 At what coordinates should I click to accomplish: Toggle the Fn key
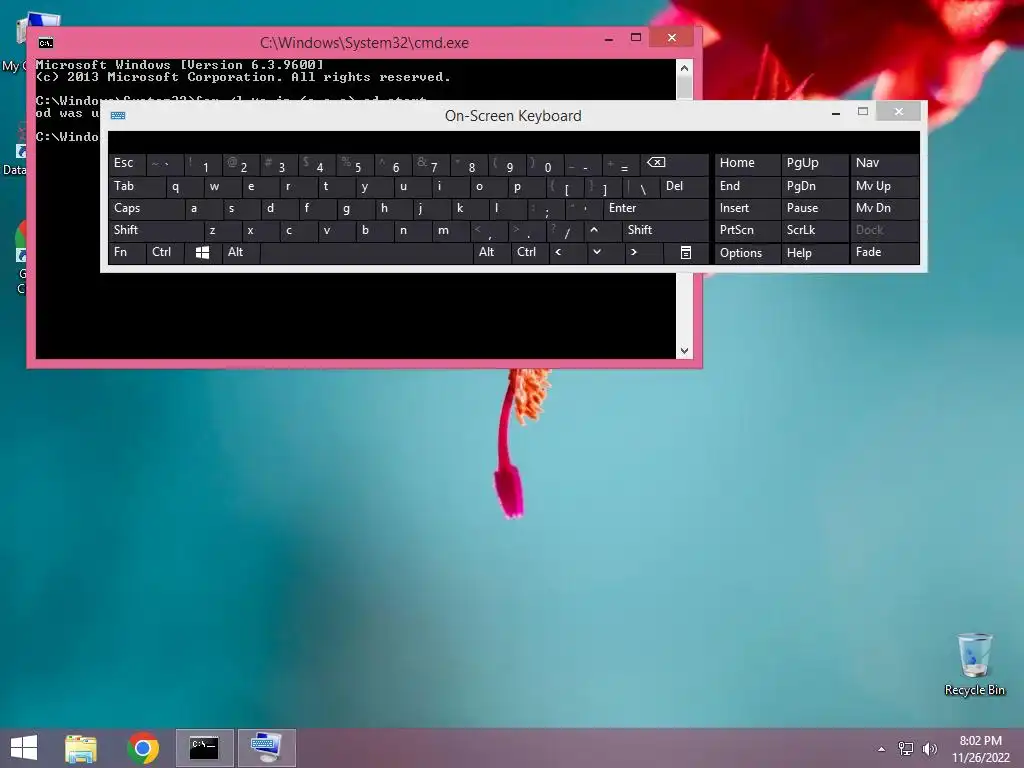coord(127,253)
